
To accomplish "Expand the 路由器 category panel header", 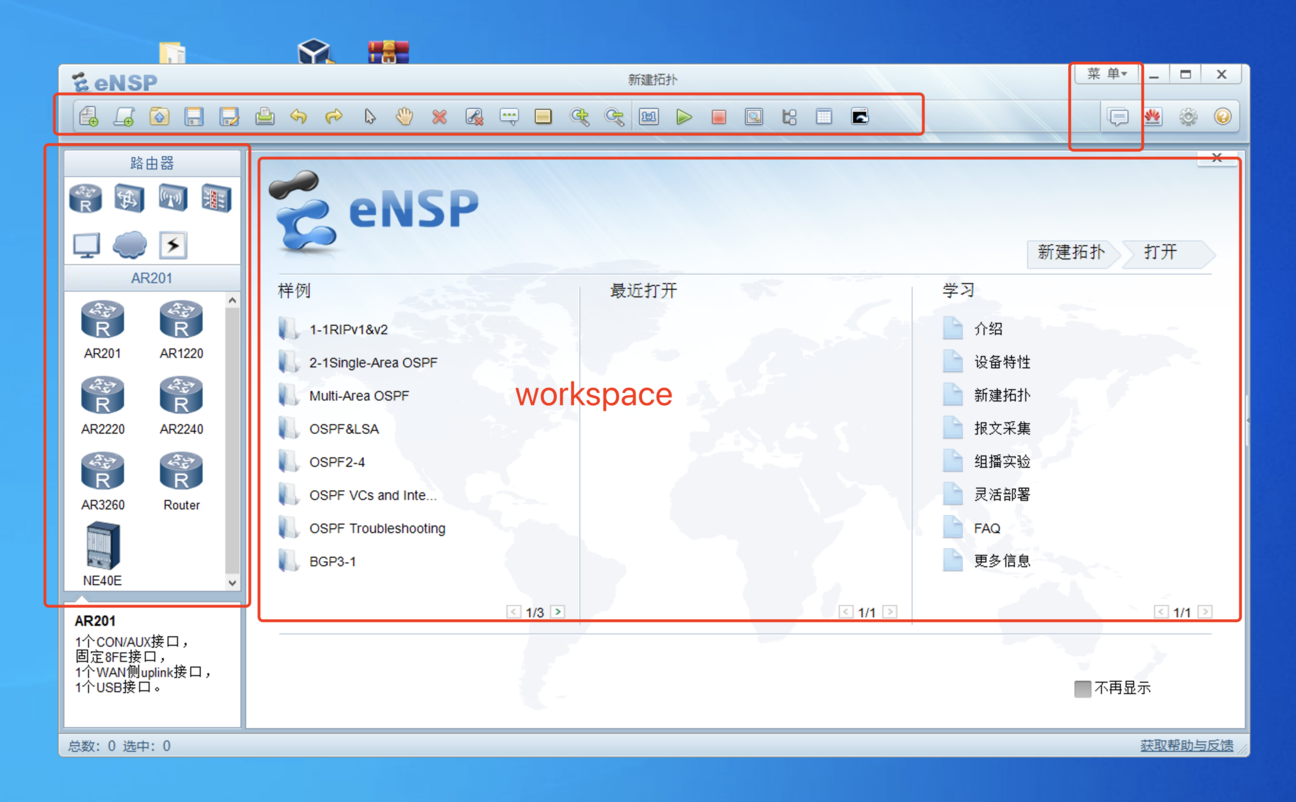I will pos(150,162).
